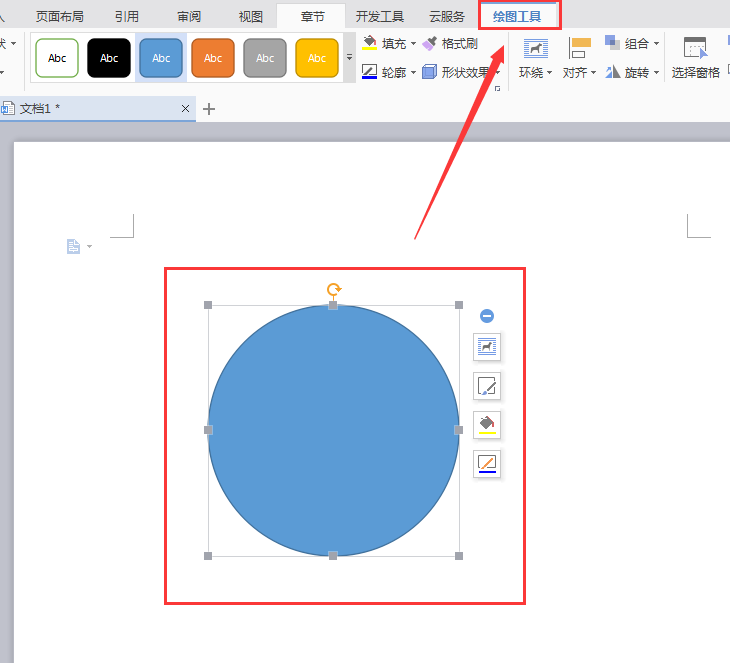Click the 形状效果 shape effects icon
This screenshot has height=663, width=730.
point(429,72)
